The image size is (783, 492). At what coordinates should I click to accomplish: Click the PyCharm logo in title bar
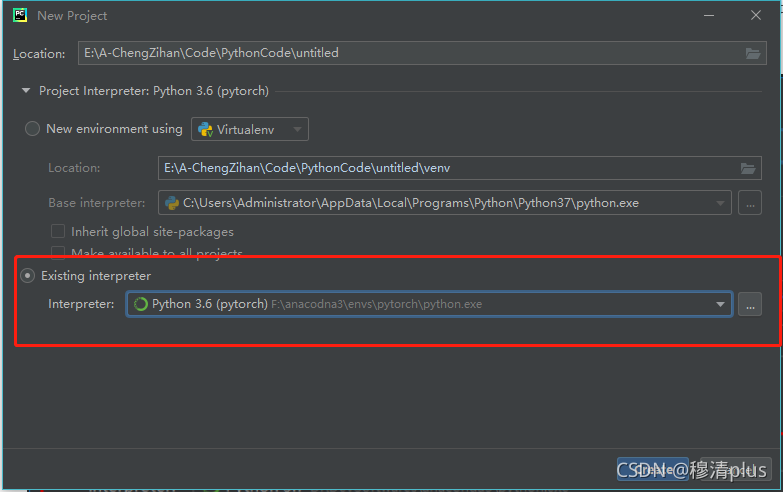pos(20,15)
